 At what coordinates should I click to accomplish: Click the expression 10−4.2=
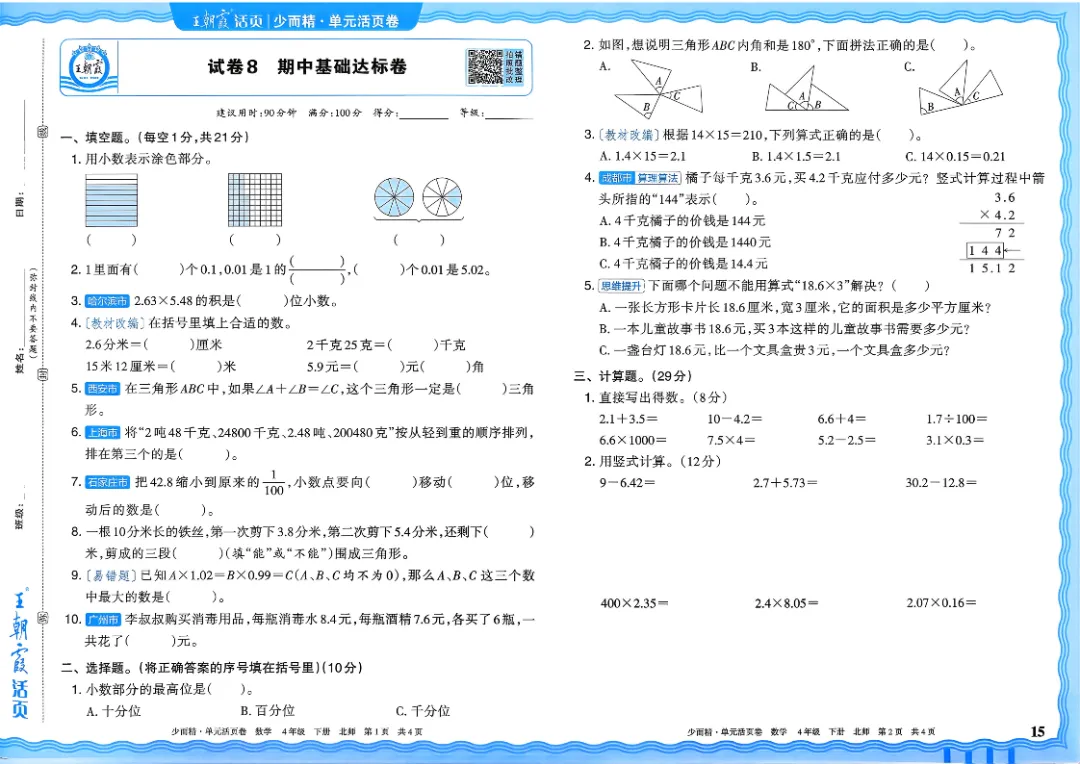(x=734, y=419)
